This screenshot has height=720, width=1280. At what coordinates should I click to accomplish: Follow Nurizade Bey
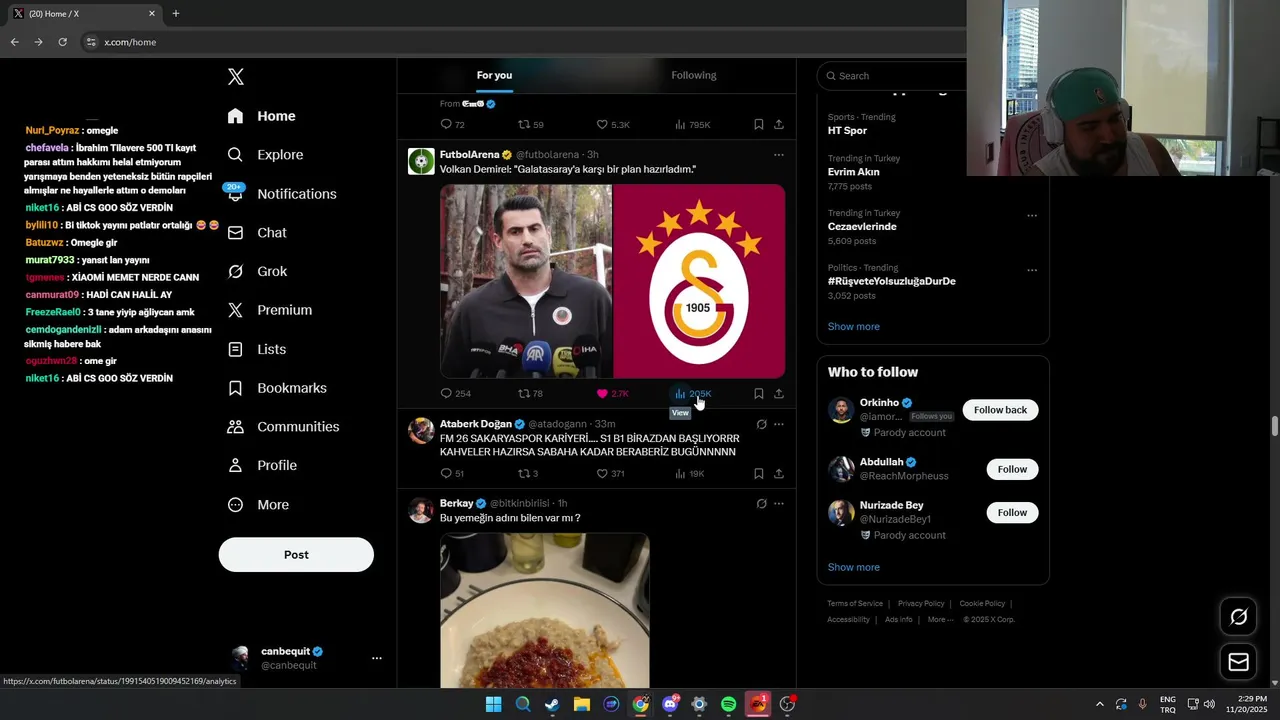1012,513
